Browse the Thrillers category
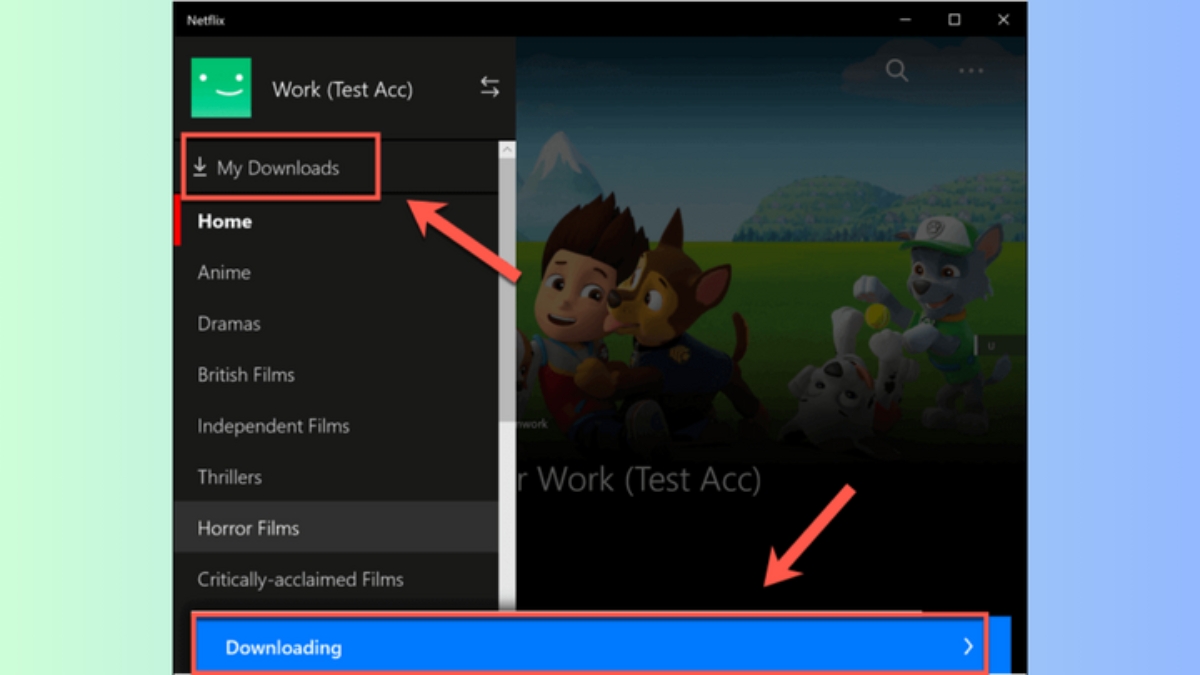This screenshot has height=675, width=1200. [x=229, y=477]
